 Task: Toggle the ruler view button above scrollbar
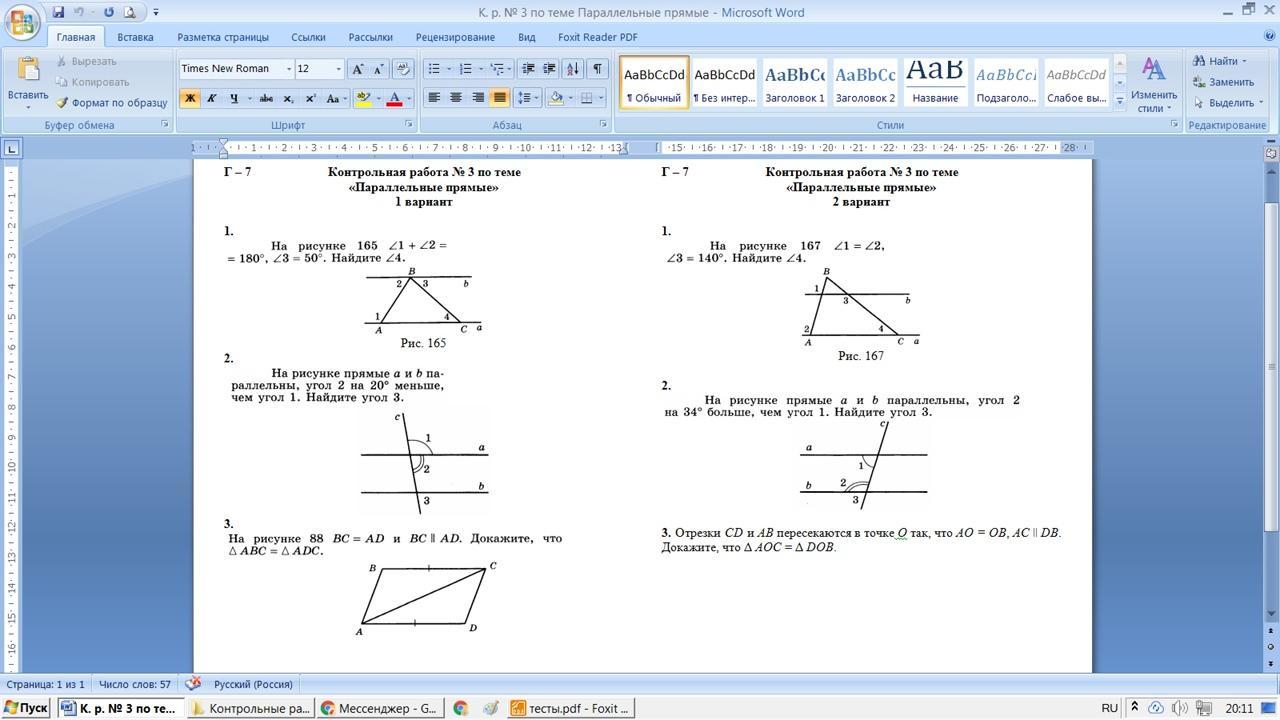coord(1271,153)
